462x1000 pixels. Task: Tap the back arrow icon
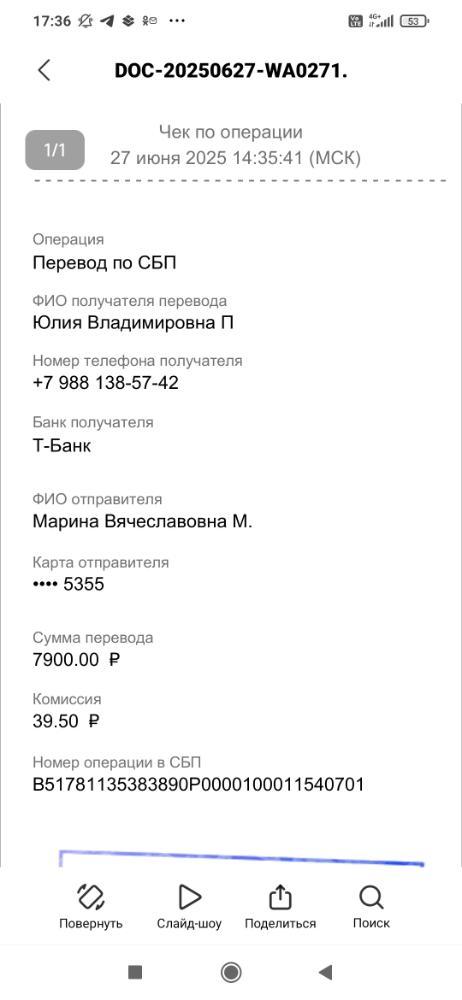44,70
